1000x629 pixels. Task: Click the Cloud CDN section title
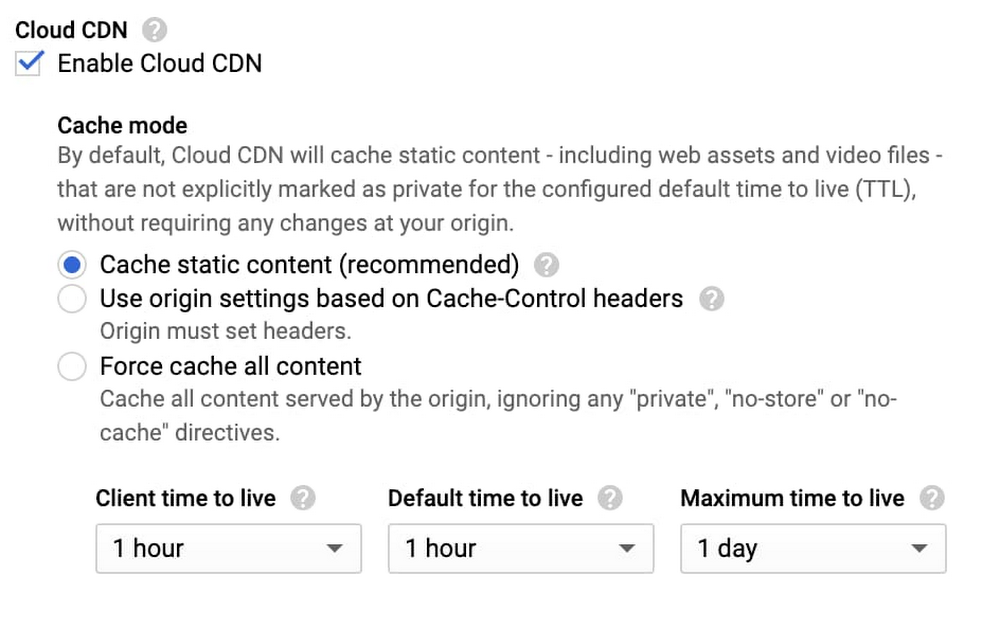[71, 30]
